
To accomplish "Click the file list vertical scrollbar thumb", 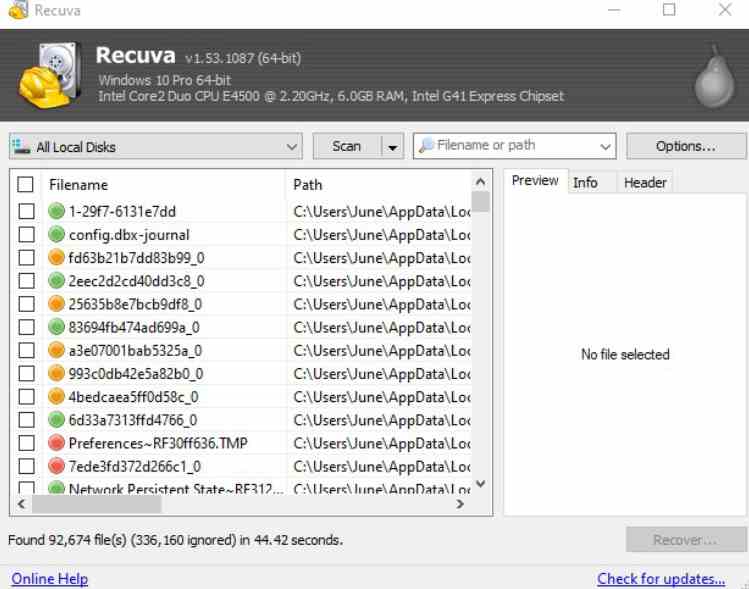I will click(481, 202).
